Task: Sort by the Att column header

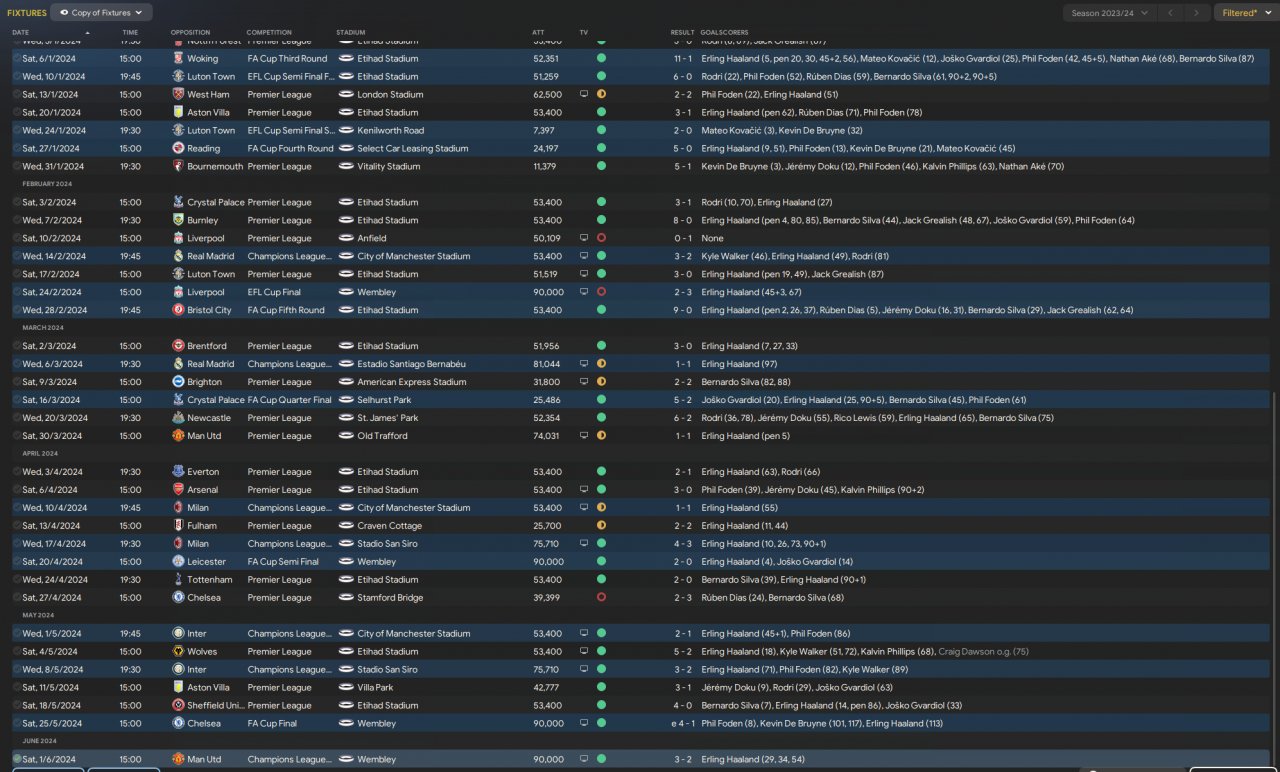Action: pyautogui.click(x=538, y=33)
